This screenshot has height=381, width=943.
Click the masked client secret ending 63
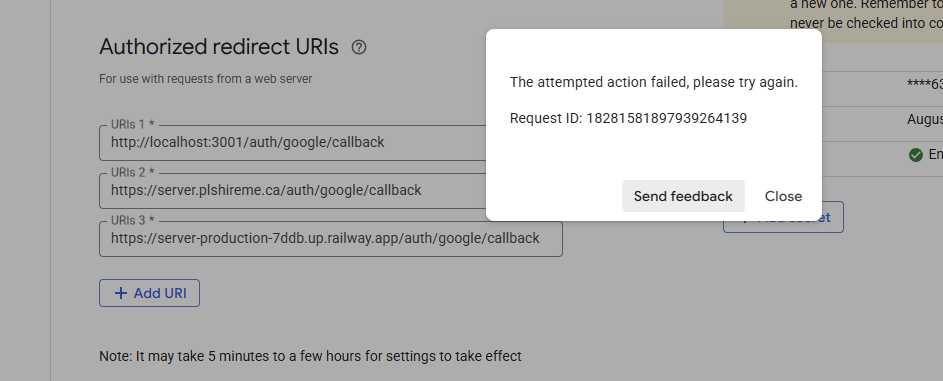coord(924,85)
